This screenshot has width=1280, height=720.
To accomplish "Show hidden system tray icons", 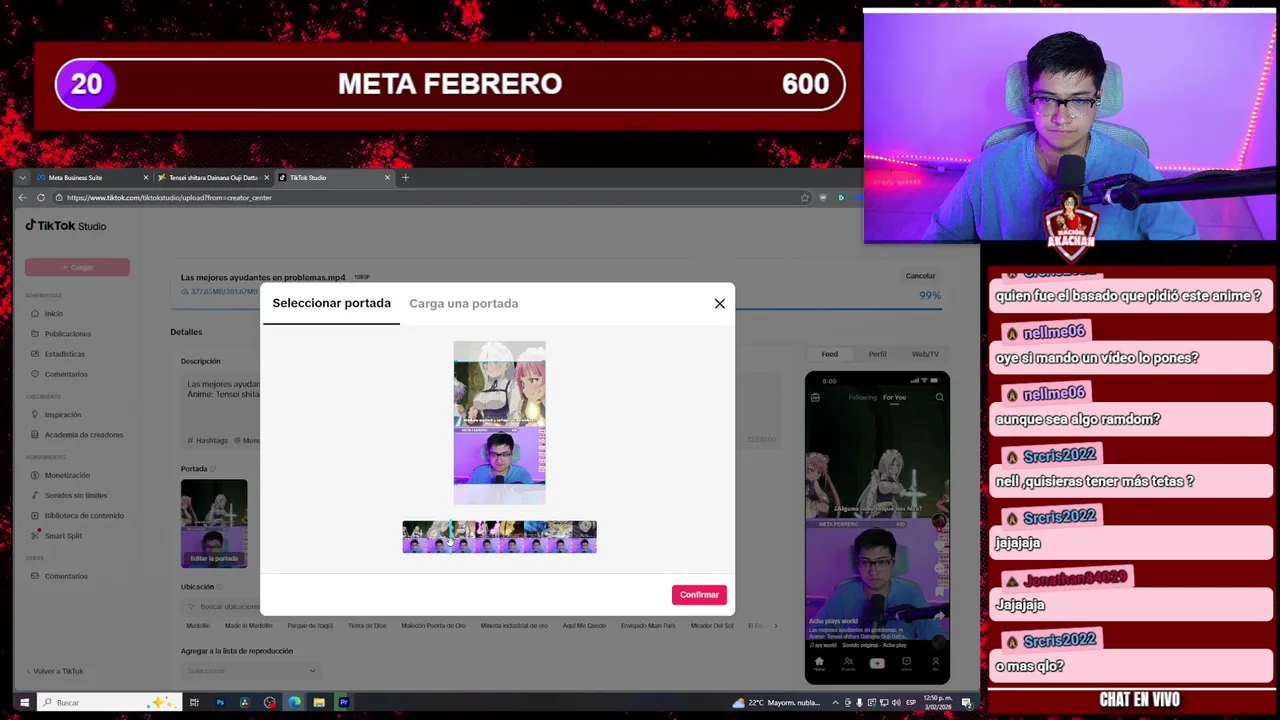I will coord(835,703).
